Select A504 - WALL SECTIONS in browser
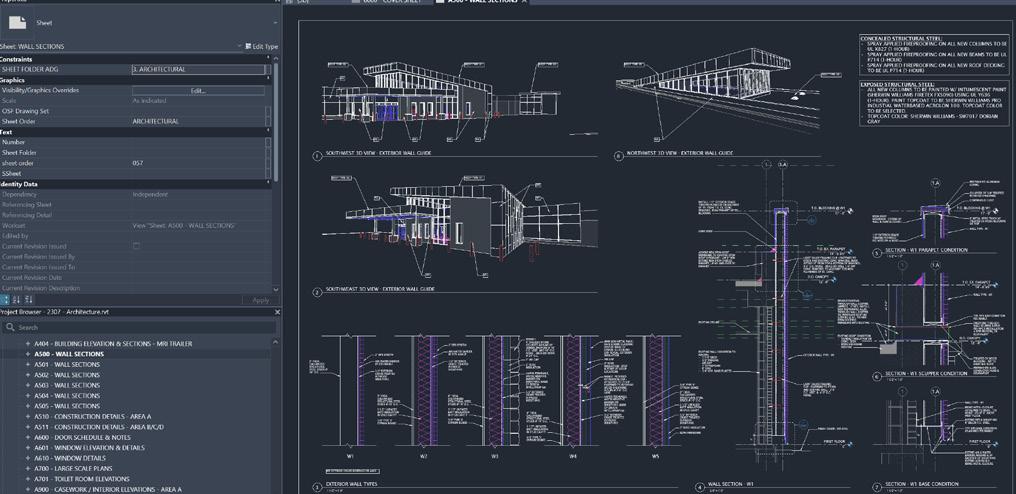 pyautogui.click(x=67, y=395)
